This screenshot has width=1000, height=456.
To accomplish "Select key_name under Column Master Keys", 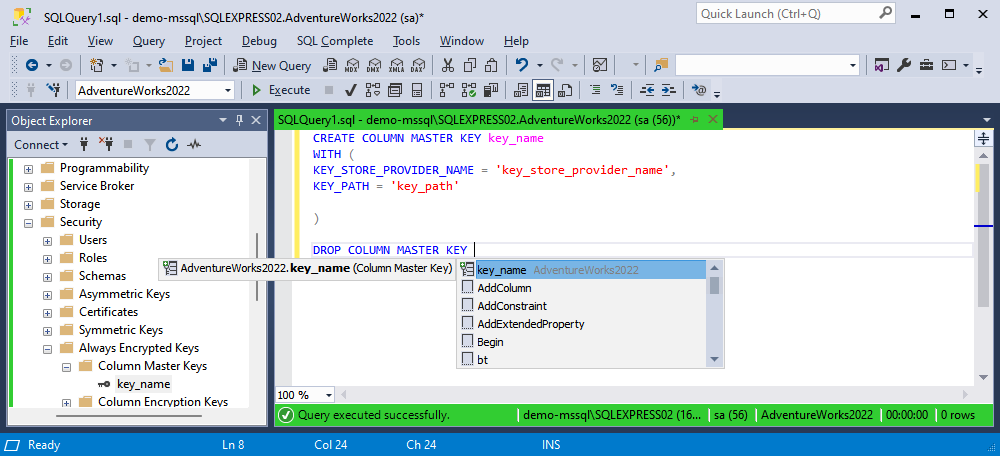I will click(x=143, y=384).
